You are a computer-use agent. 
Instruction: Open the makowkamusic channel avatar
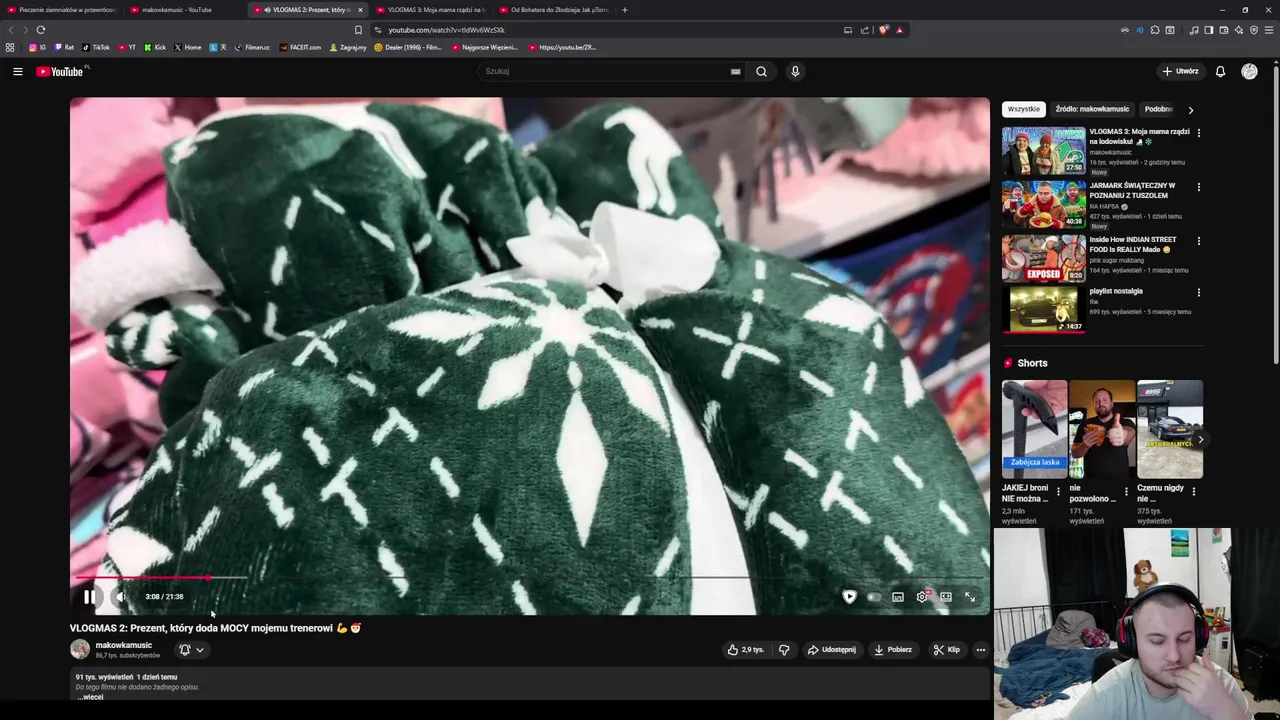click(x=80, y=649)
